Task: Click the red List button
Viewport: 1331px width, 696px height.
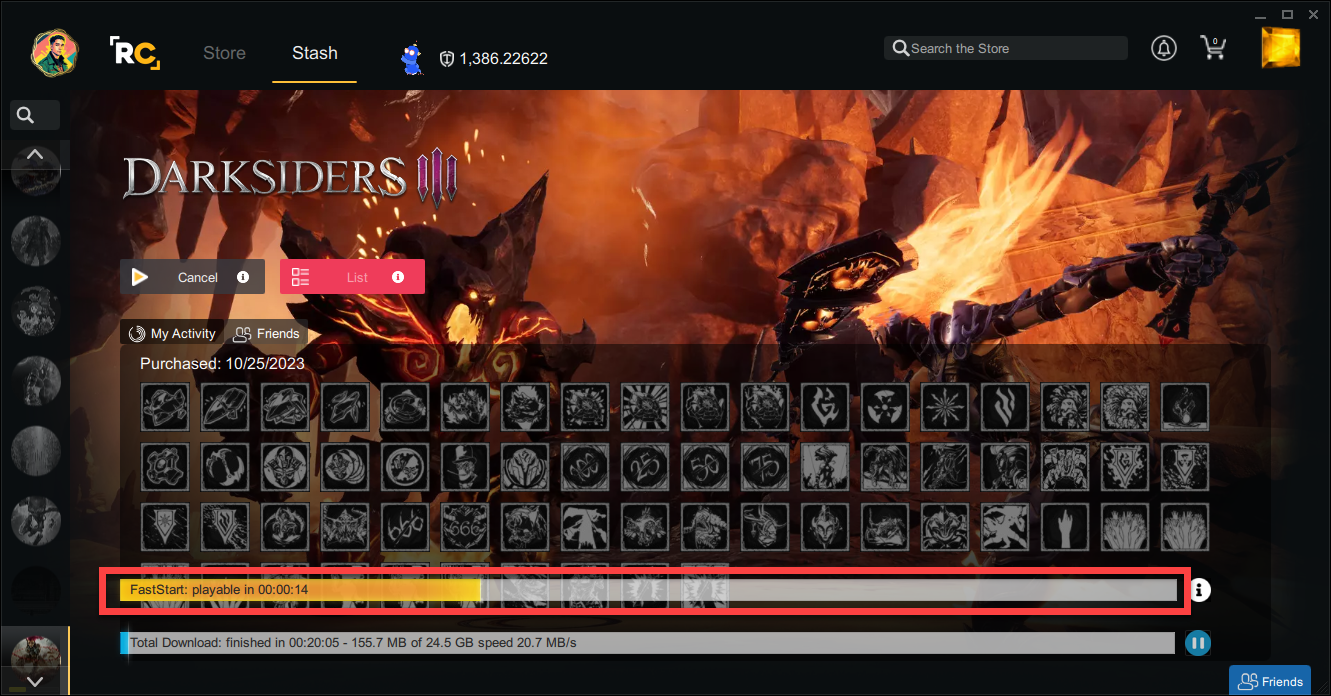Action: pos(352,277)
